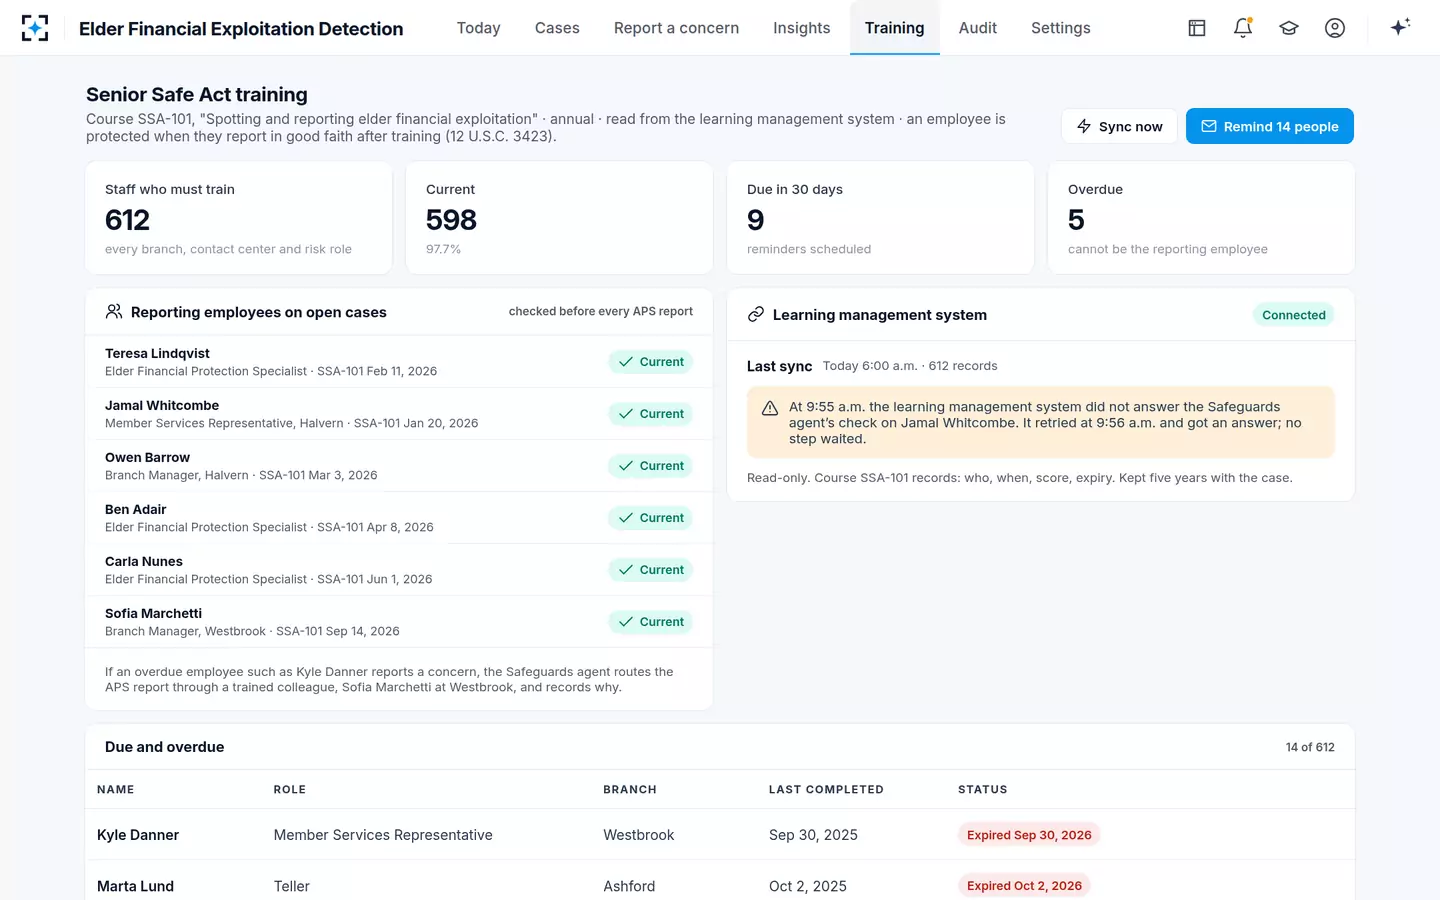
Task: Click Carla Nunes's Current status badge
Action: (x=651, y=570)
